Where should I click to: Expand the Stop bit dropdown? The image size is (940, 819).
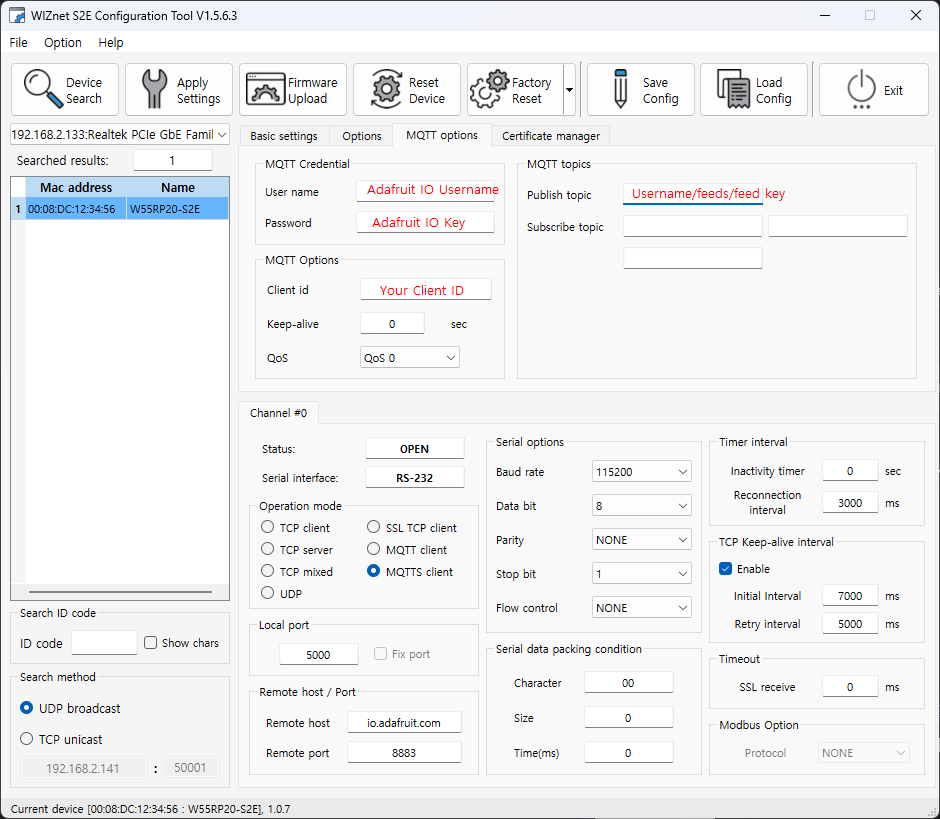click(x=641, y=574)
